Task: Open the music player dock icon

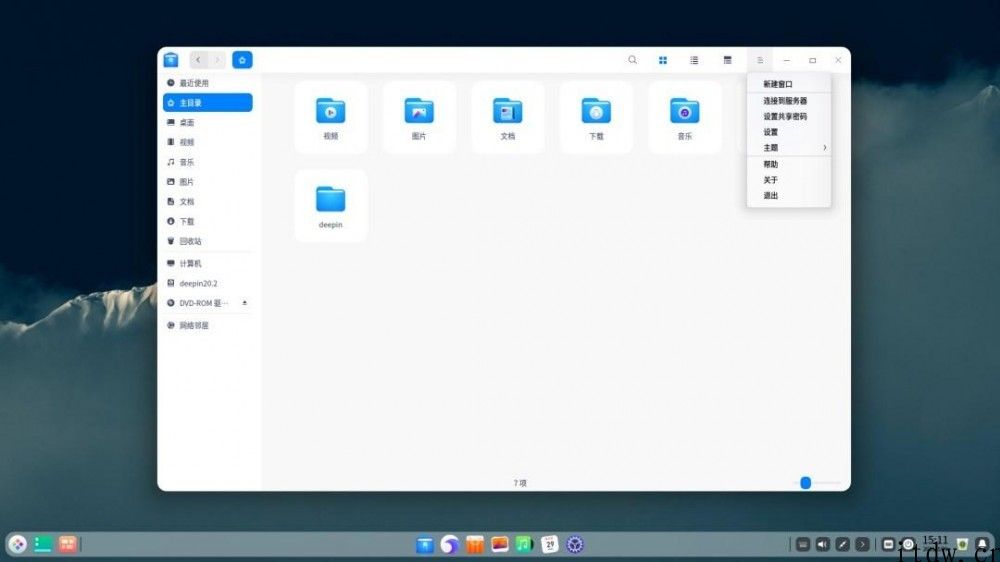Action: [x=524, y=545]
